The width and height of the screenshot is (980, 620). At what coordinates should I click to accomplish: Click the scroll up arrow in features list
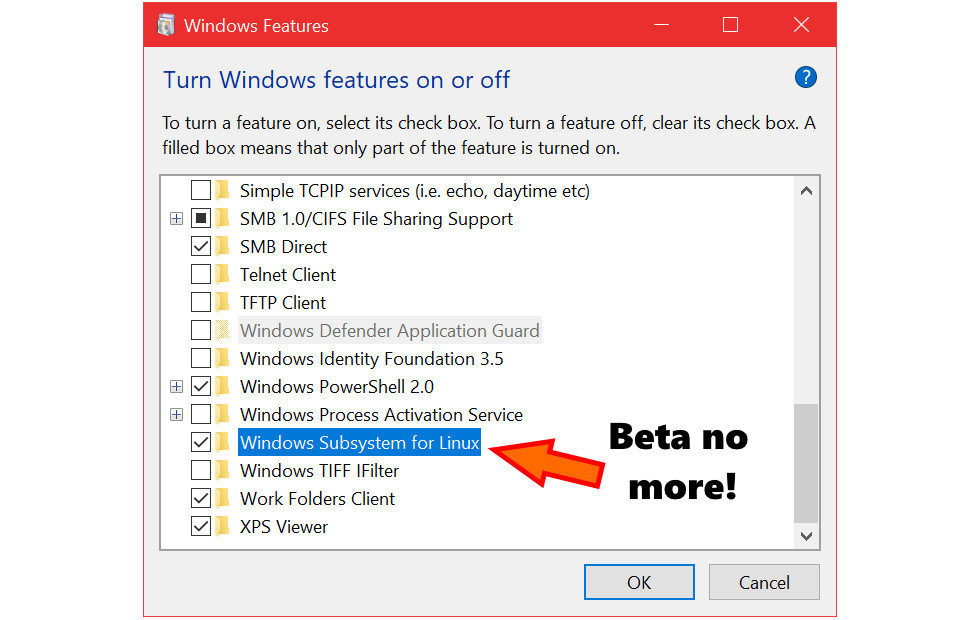coord(806,191)
